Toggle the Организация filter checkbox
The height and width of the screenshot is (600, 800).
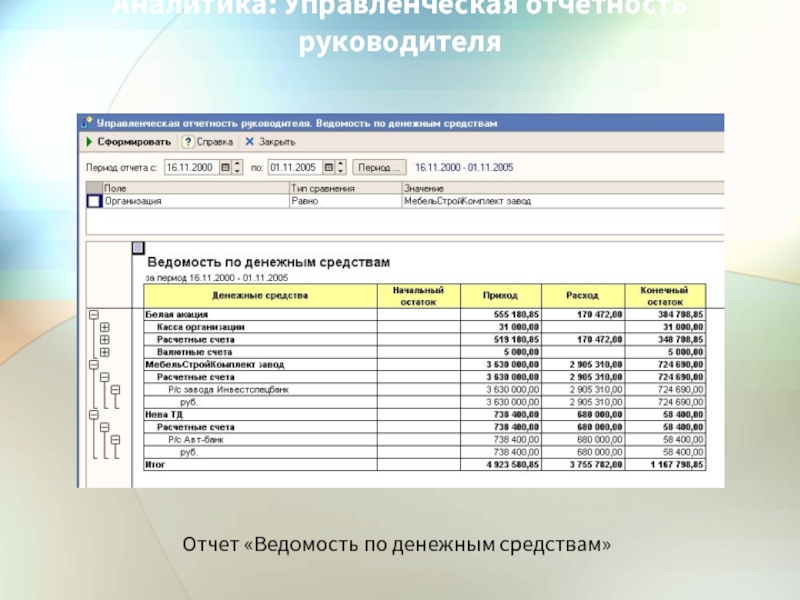point(94,201)
